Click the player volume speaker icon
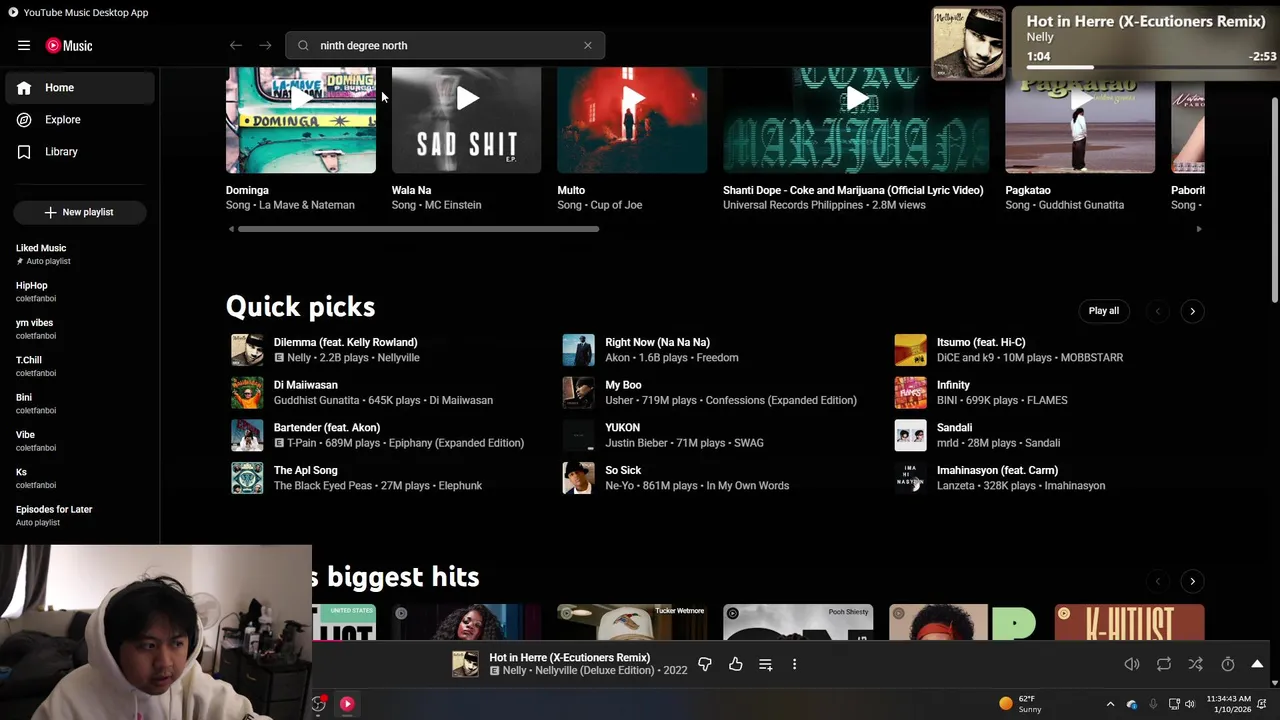 [1132, 664]
